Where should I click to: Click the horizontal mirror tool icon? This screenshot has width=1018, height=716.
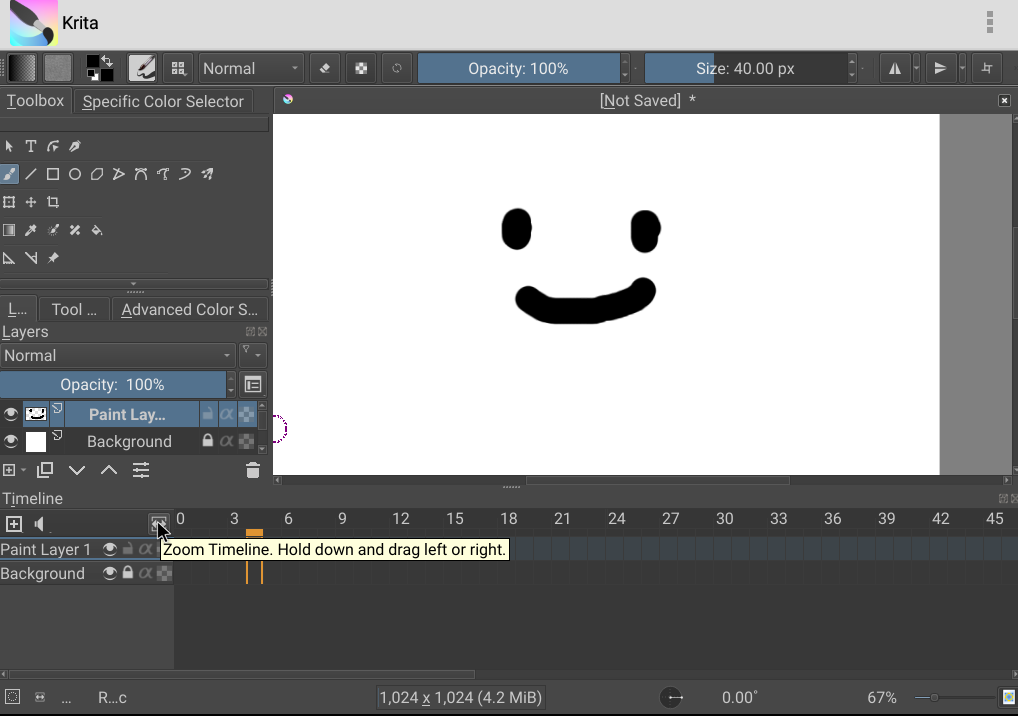click(894, 69)
